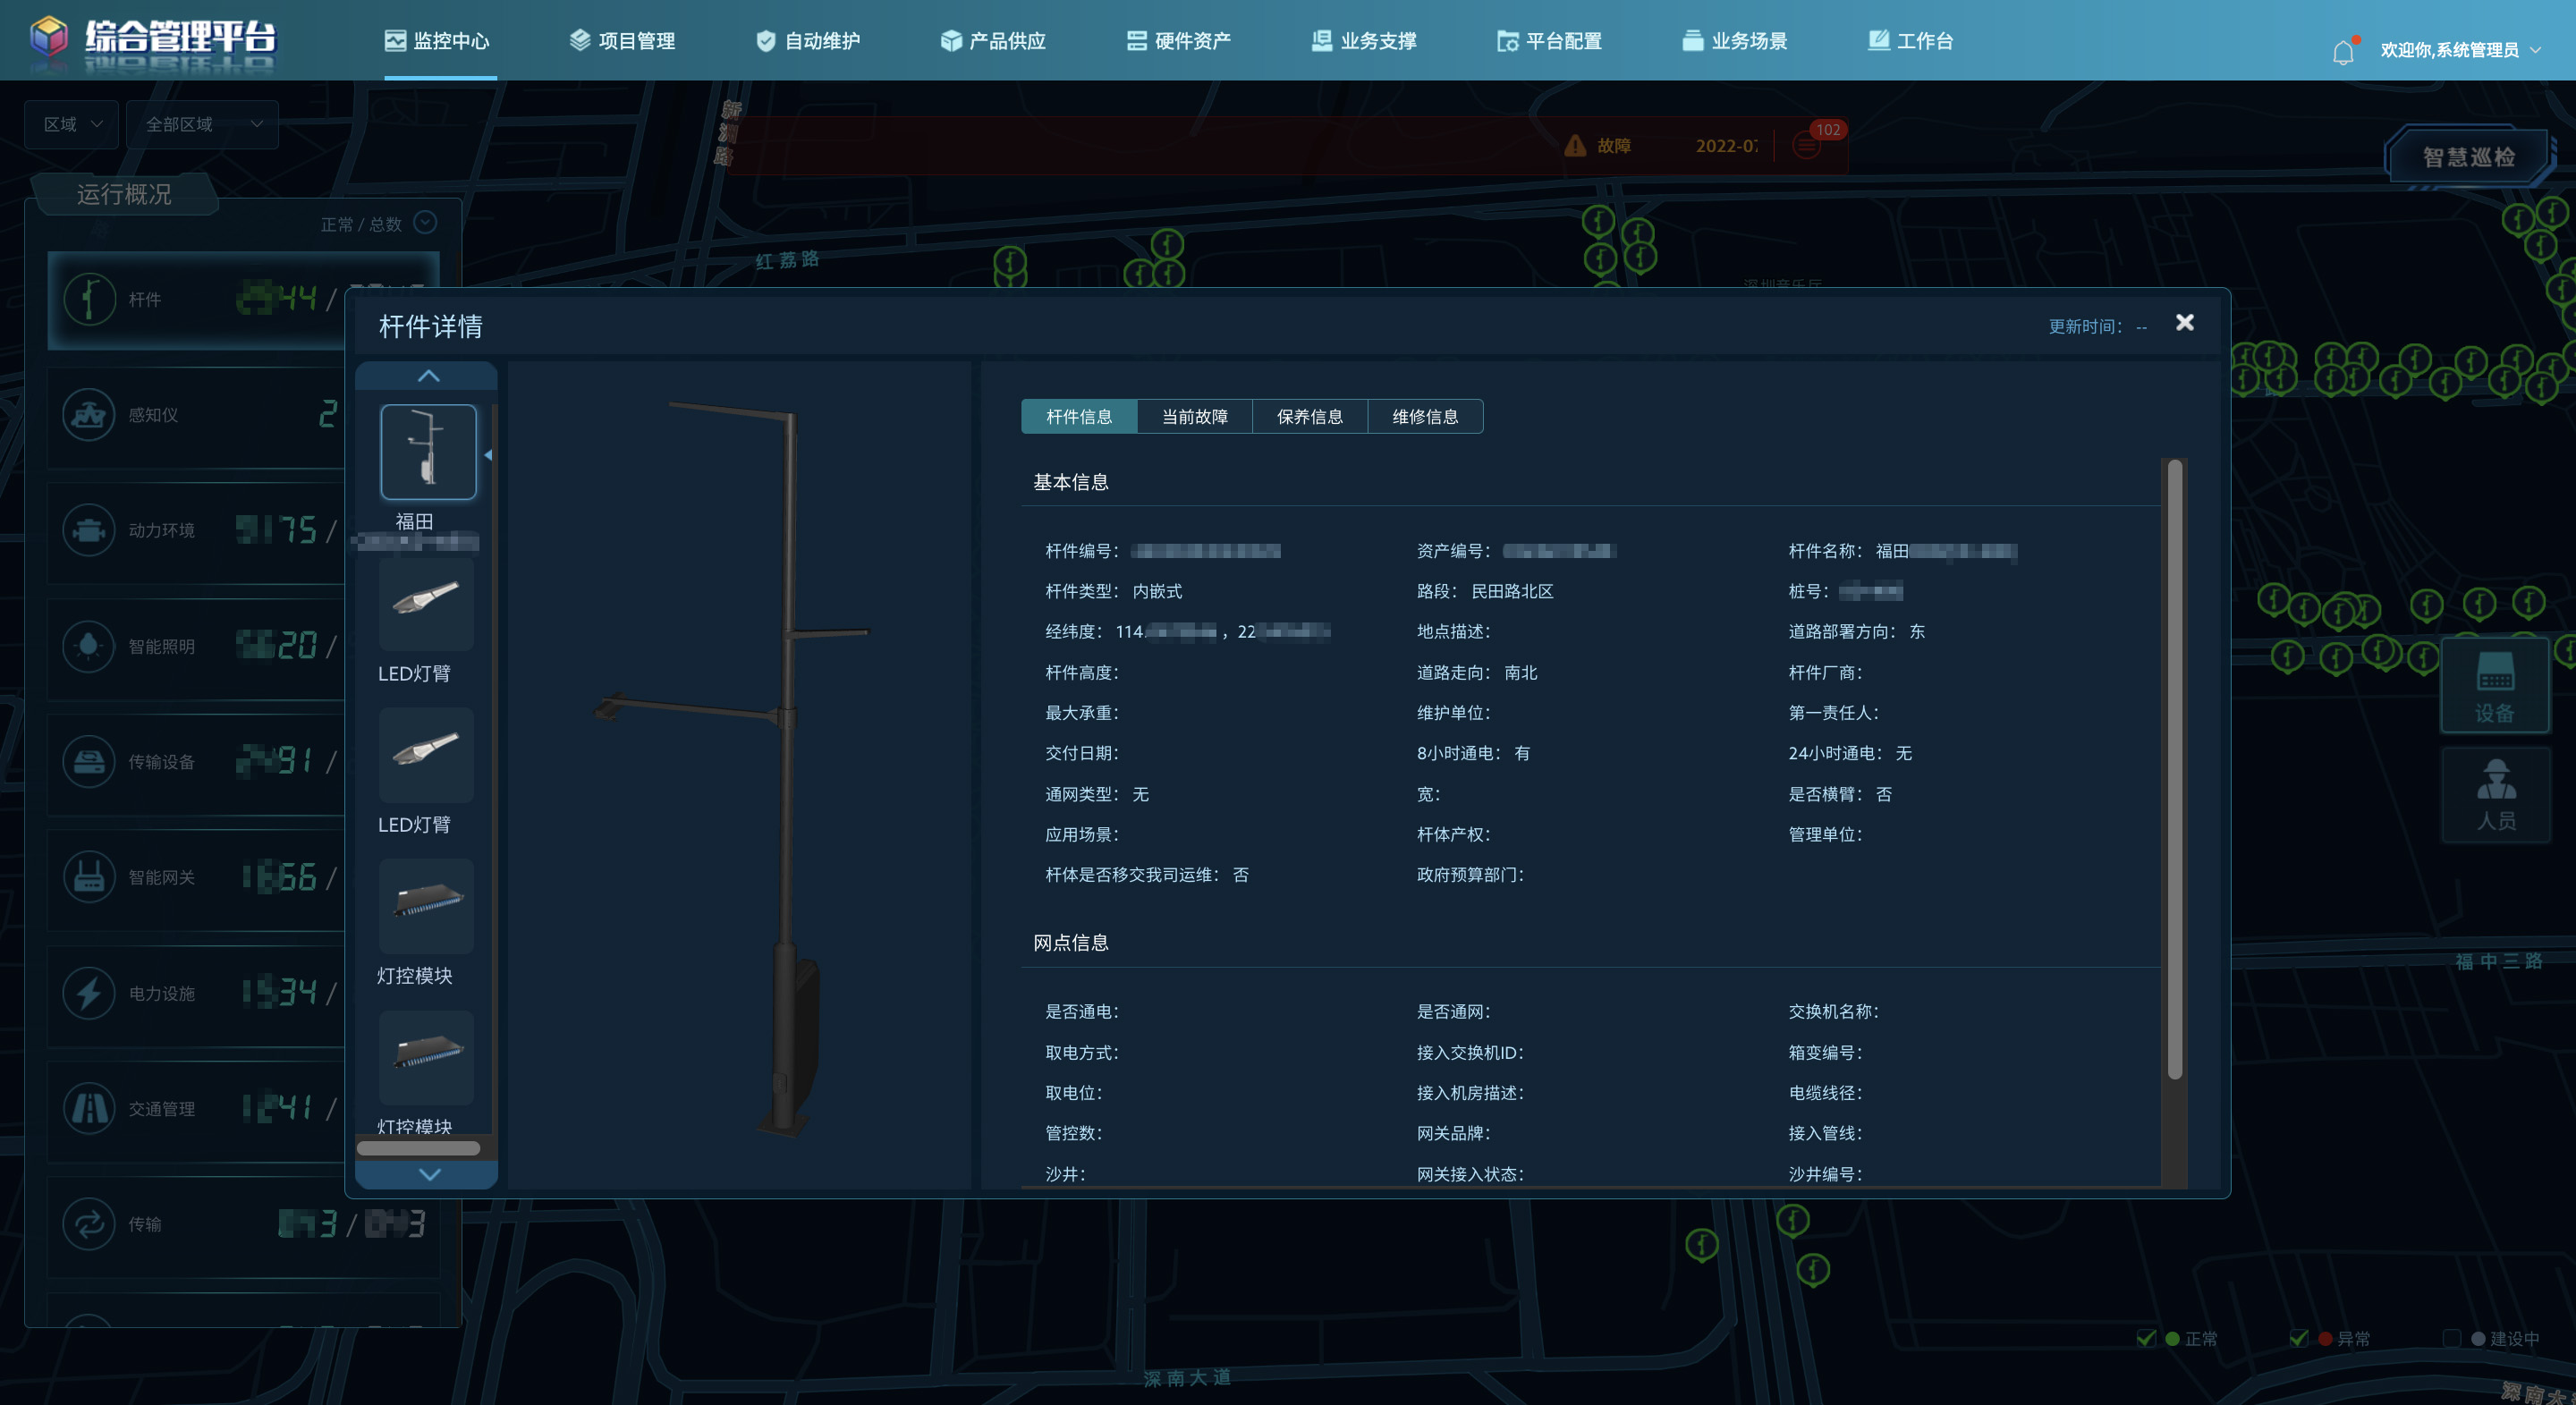Viewport: 2576px width, 1405px height.
Task: Click the 感知仪 sensor icon
Action: click(x=90, y=414)
